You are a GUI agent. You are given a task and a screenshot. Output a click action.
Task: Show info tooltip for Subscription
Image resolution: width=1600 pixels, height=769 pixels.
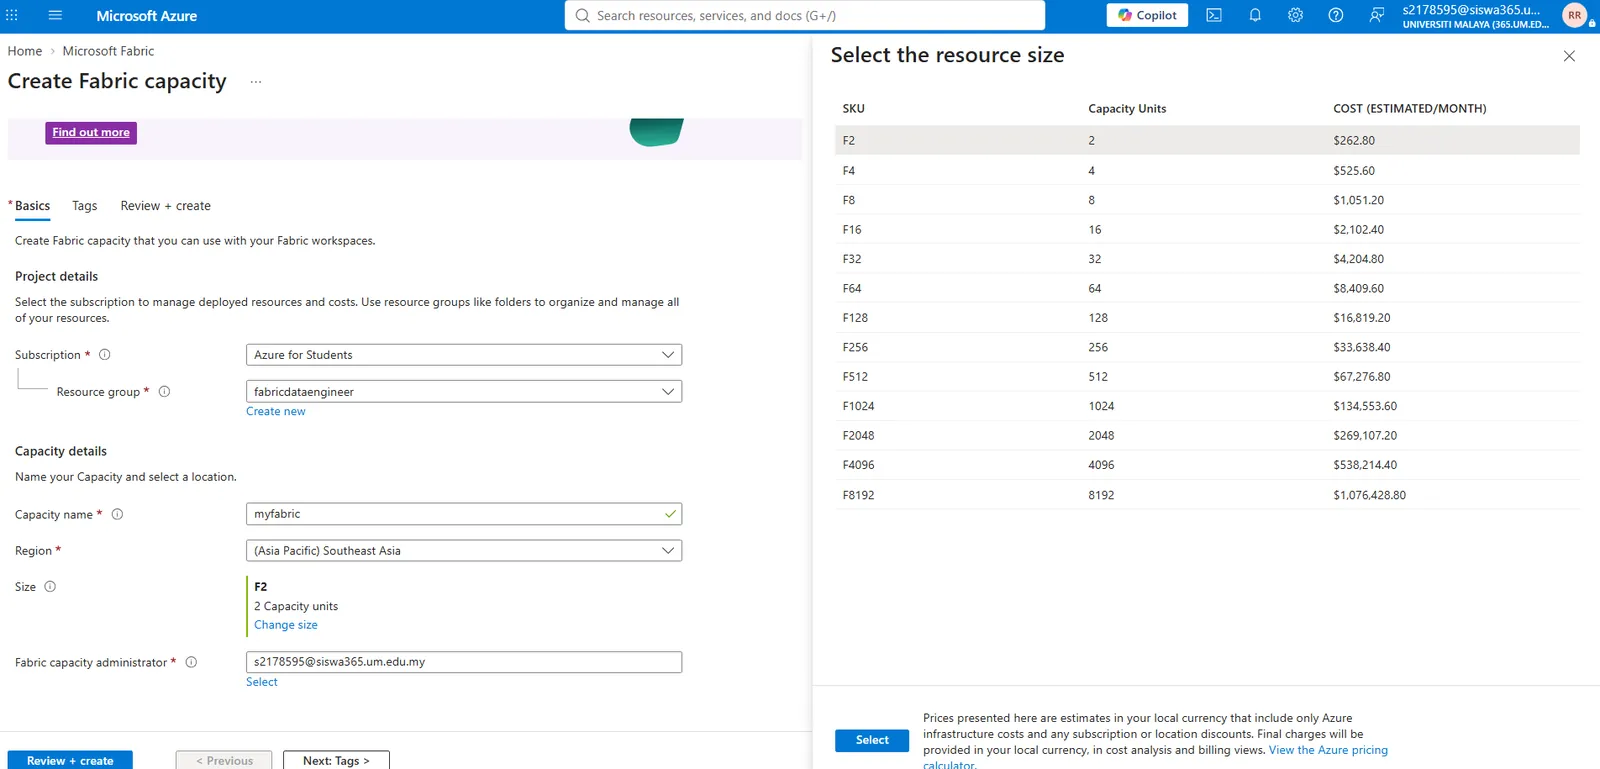point(105,354)
